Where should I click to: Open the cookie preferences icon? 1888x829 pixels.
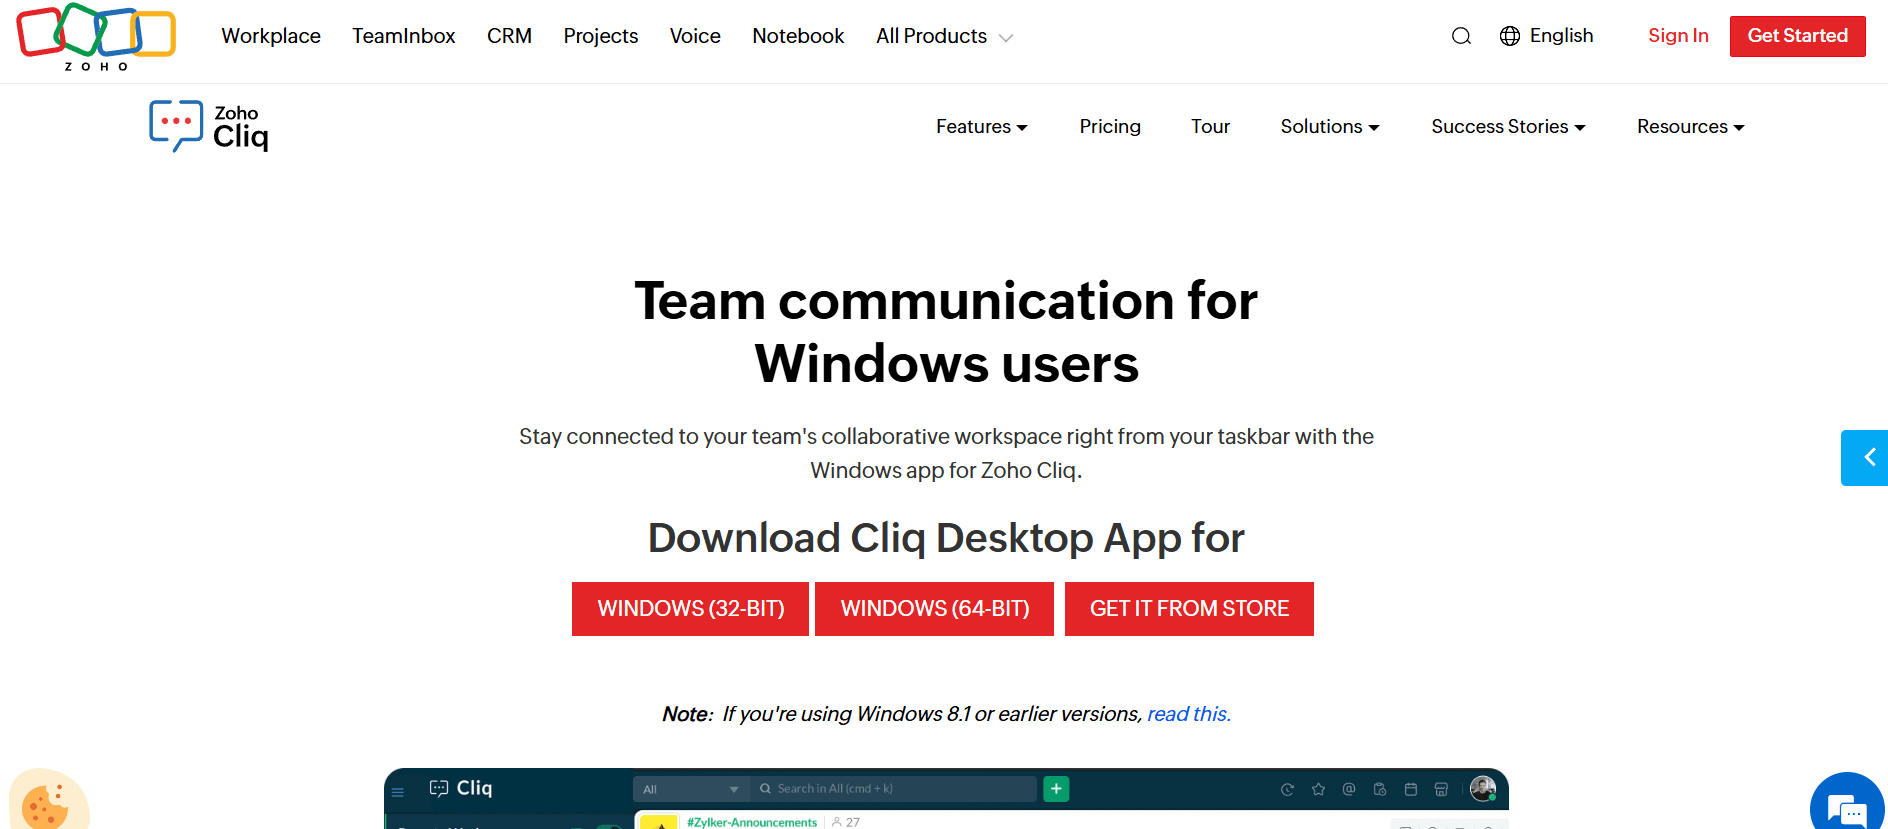[x=47, y=800]
